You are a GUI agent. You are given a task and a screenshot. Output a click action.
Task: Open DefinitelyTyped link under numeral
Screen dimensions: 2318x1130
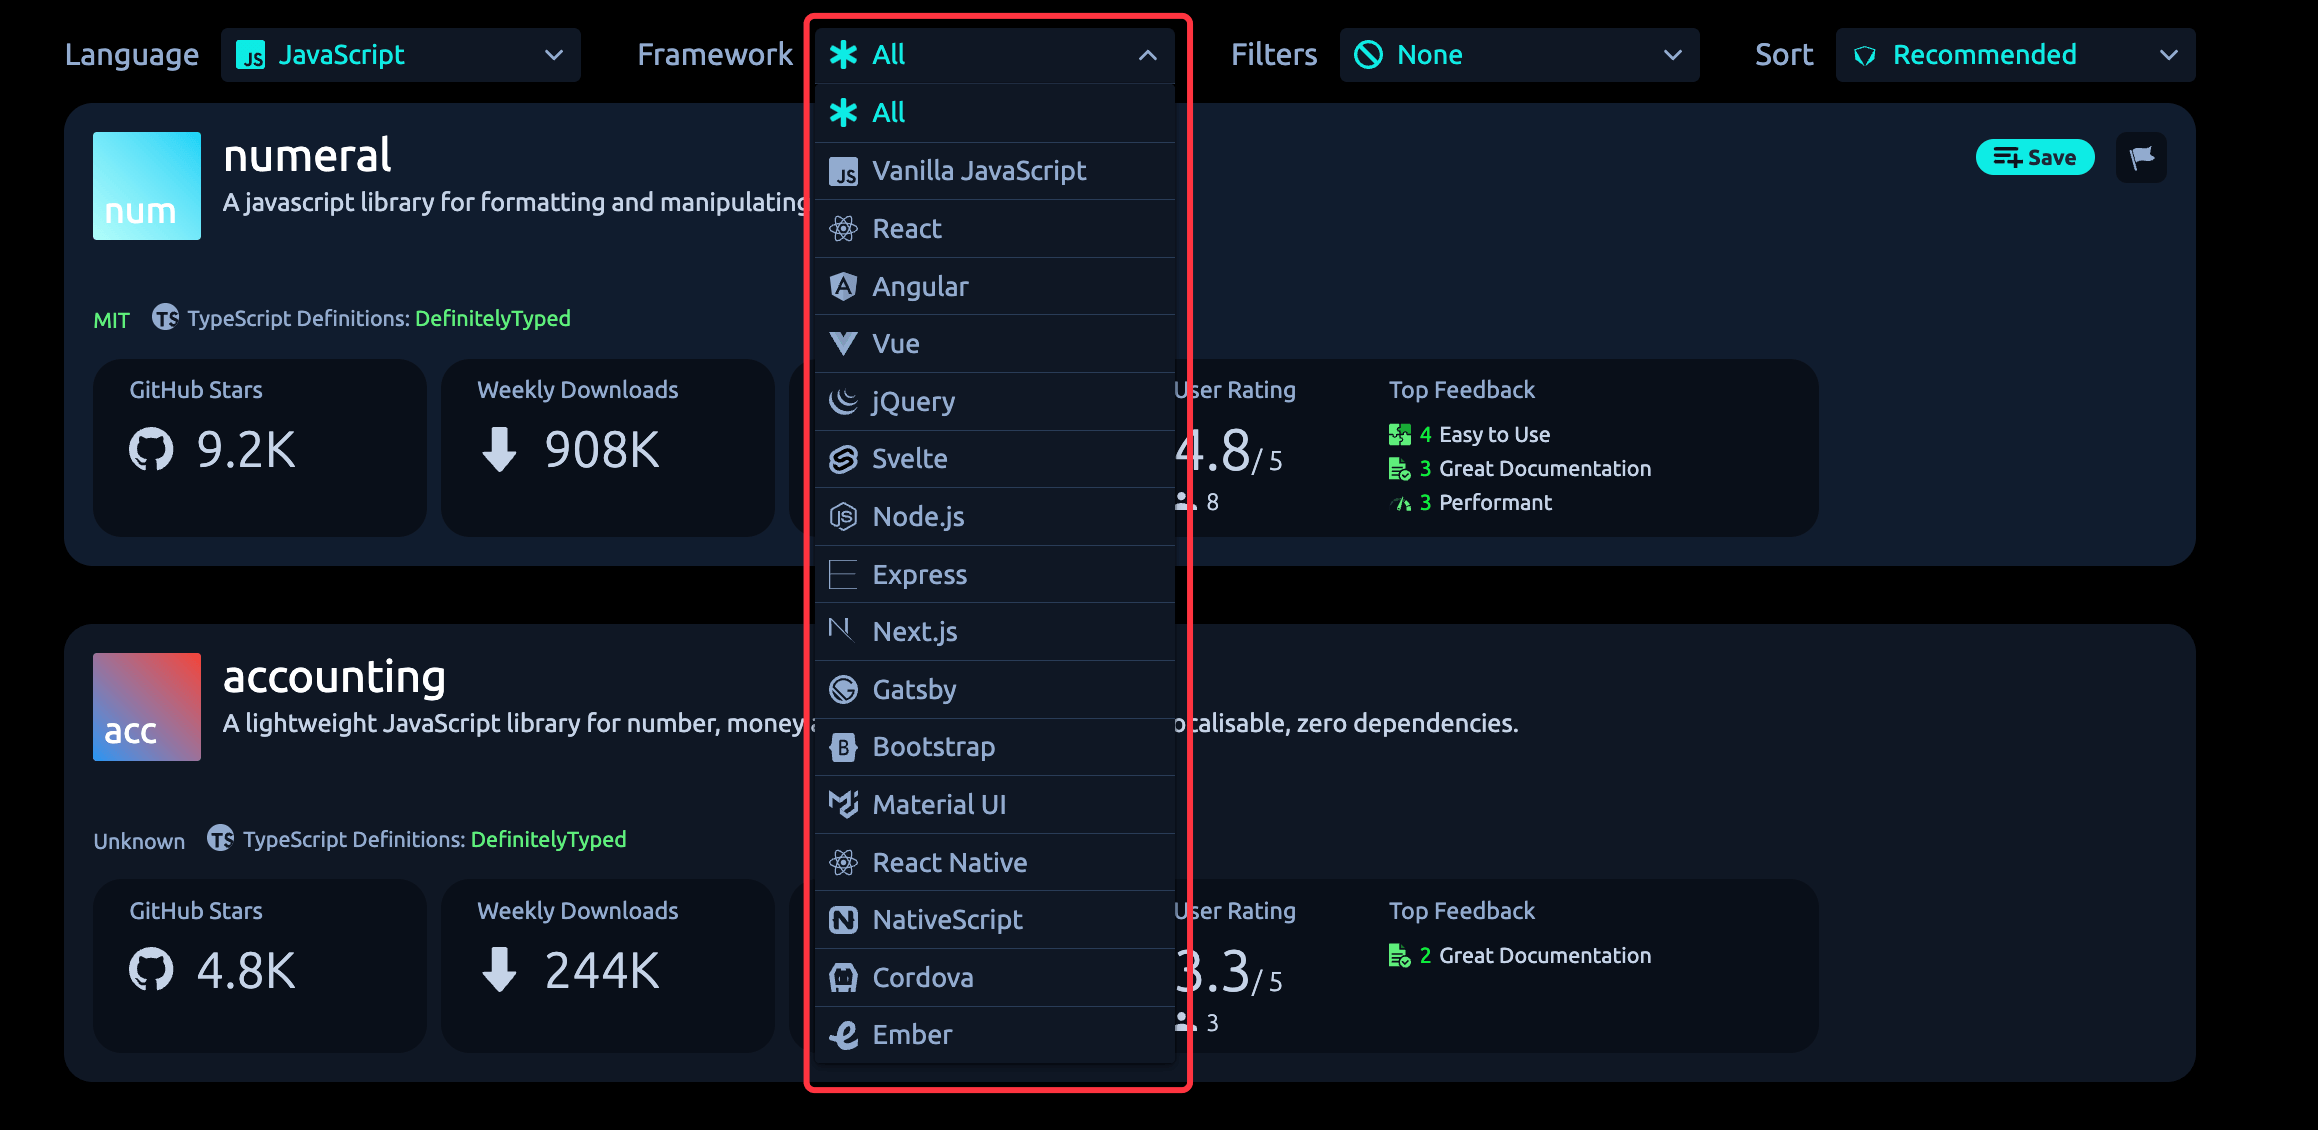[492, 319]
